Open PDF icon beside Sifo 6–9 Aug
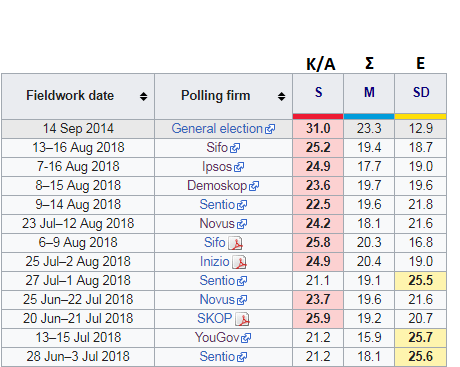Screen dimensions: 460x367 point(235,243)
